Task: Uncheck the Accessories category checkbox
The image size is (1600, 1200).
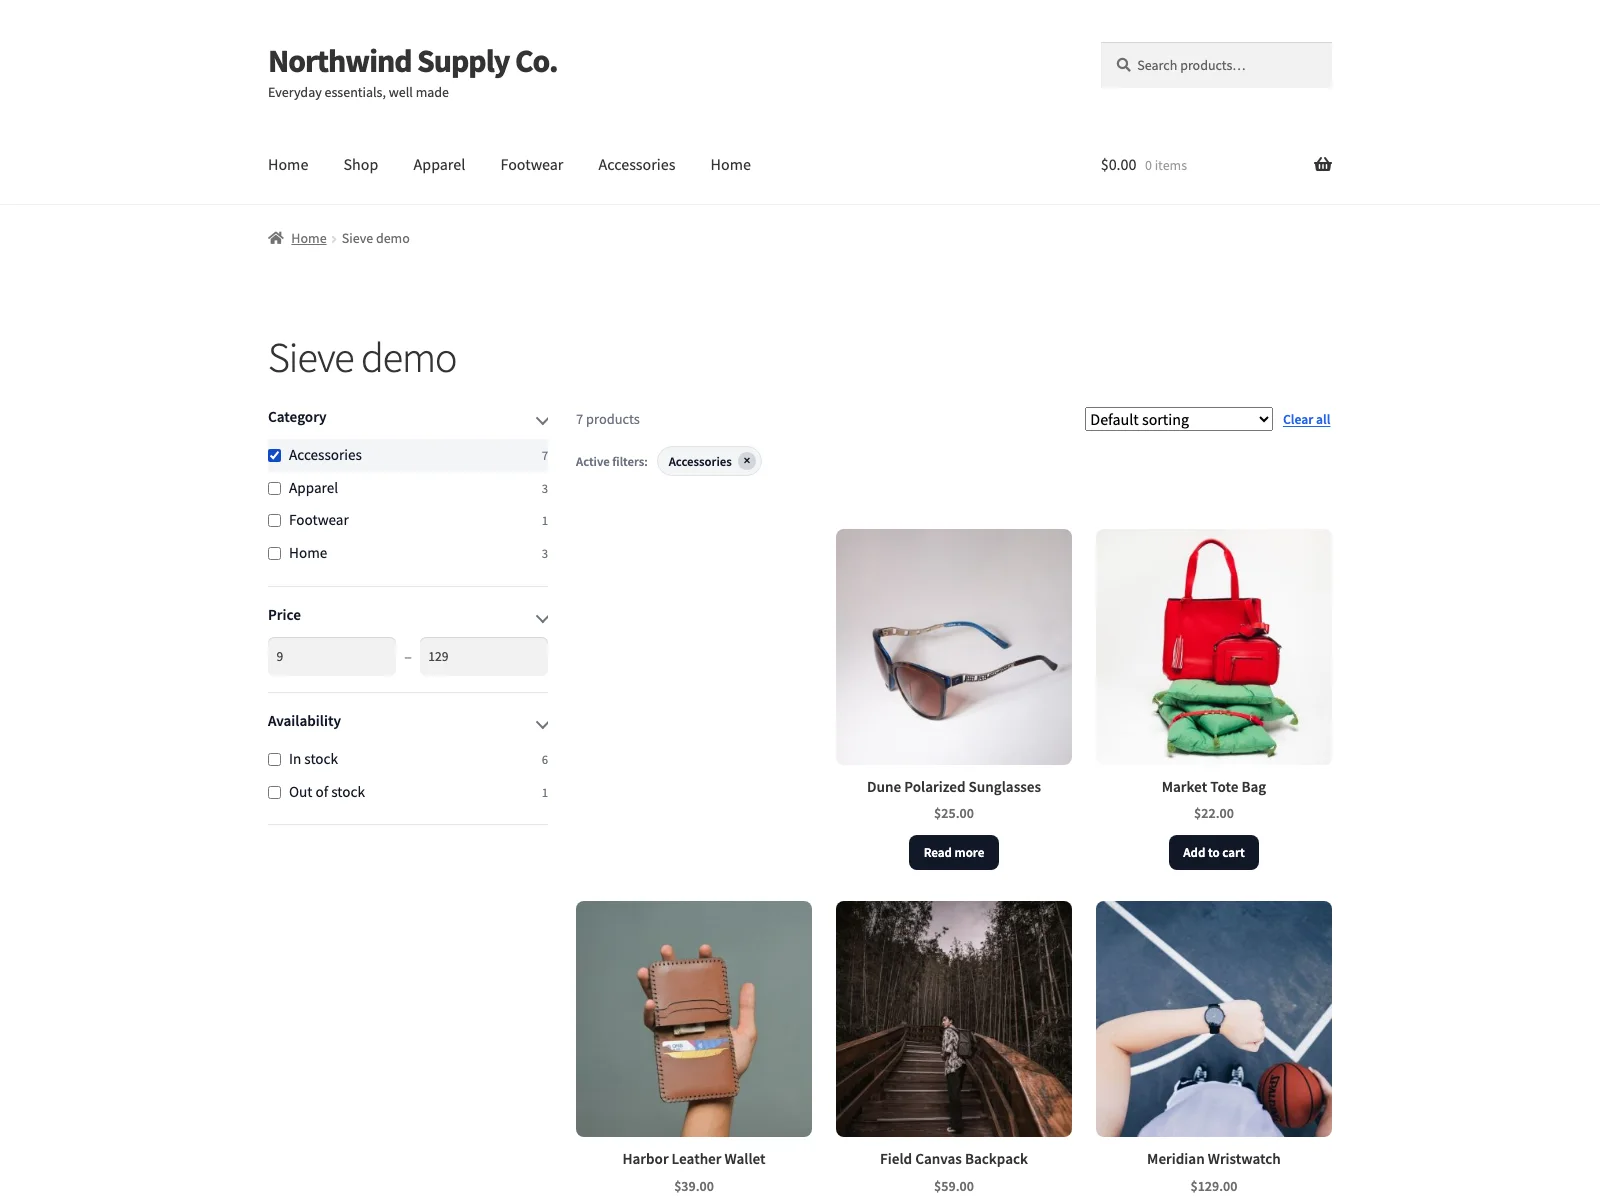Action: coord(274,455)
